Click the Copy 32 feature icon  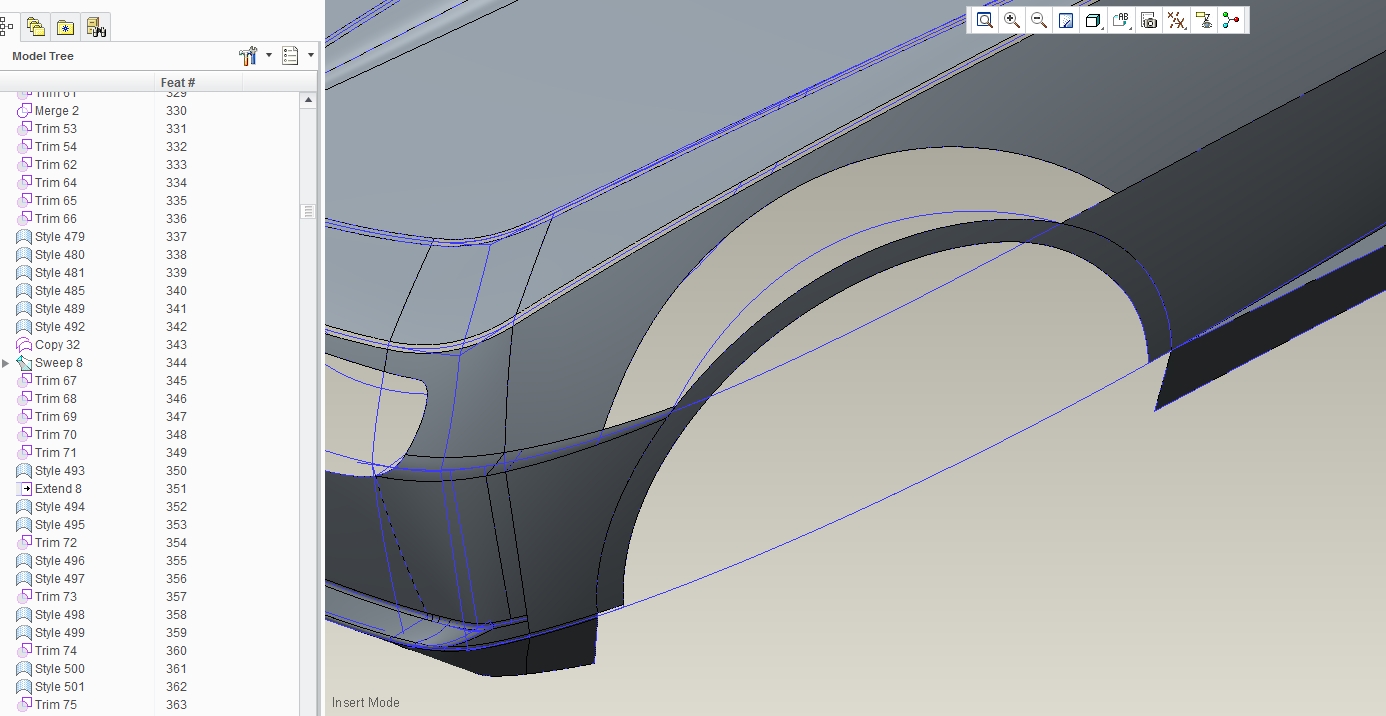pos(25,345)
